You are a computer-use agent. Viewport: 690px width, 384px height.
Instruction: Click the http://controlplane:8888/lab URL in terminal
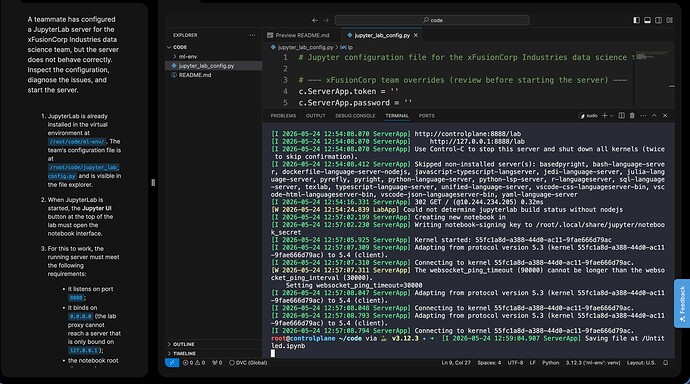click(467, 134)
